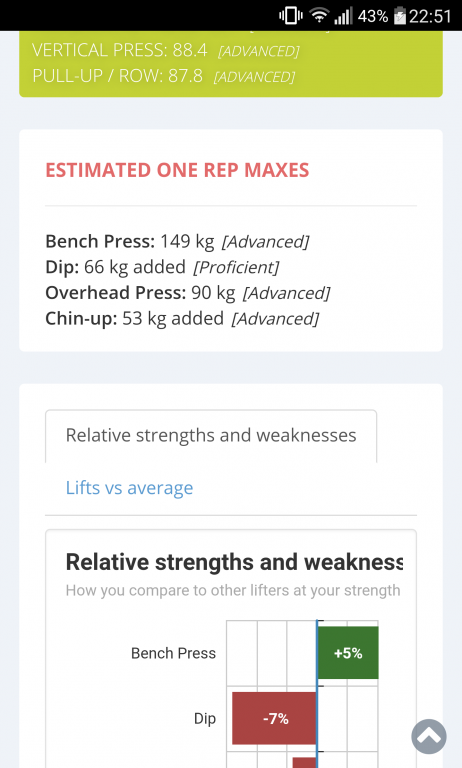462x768 pixels.
Task: Tap the 22:51 clock in status bar
Action: tap(430, 16)
